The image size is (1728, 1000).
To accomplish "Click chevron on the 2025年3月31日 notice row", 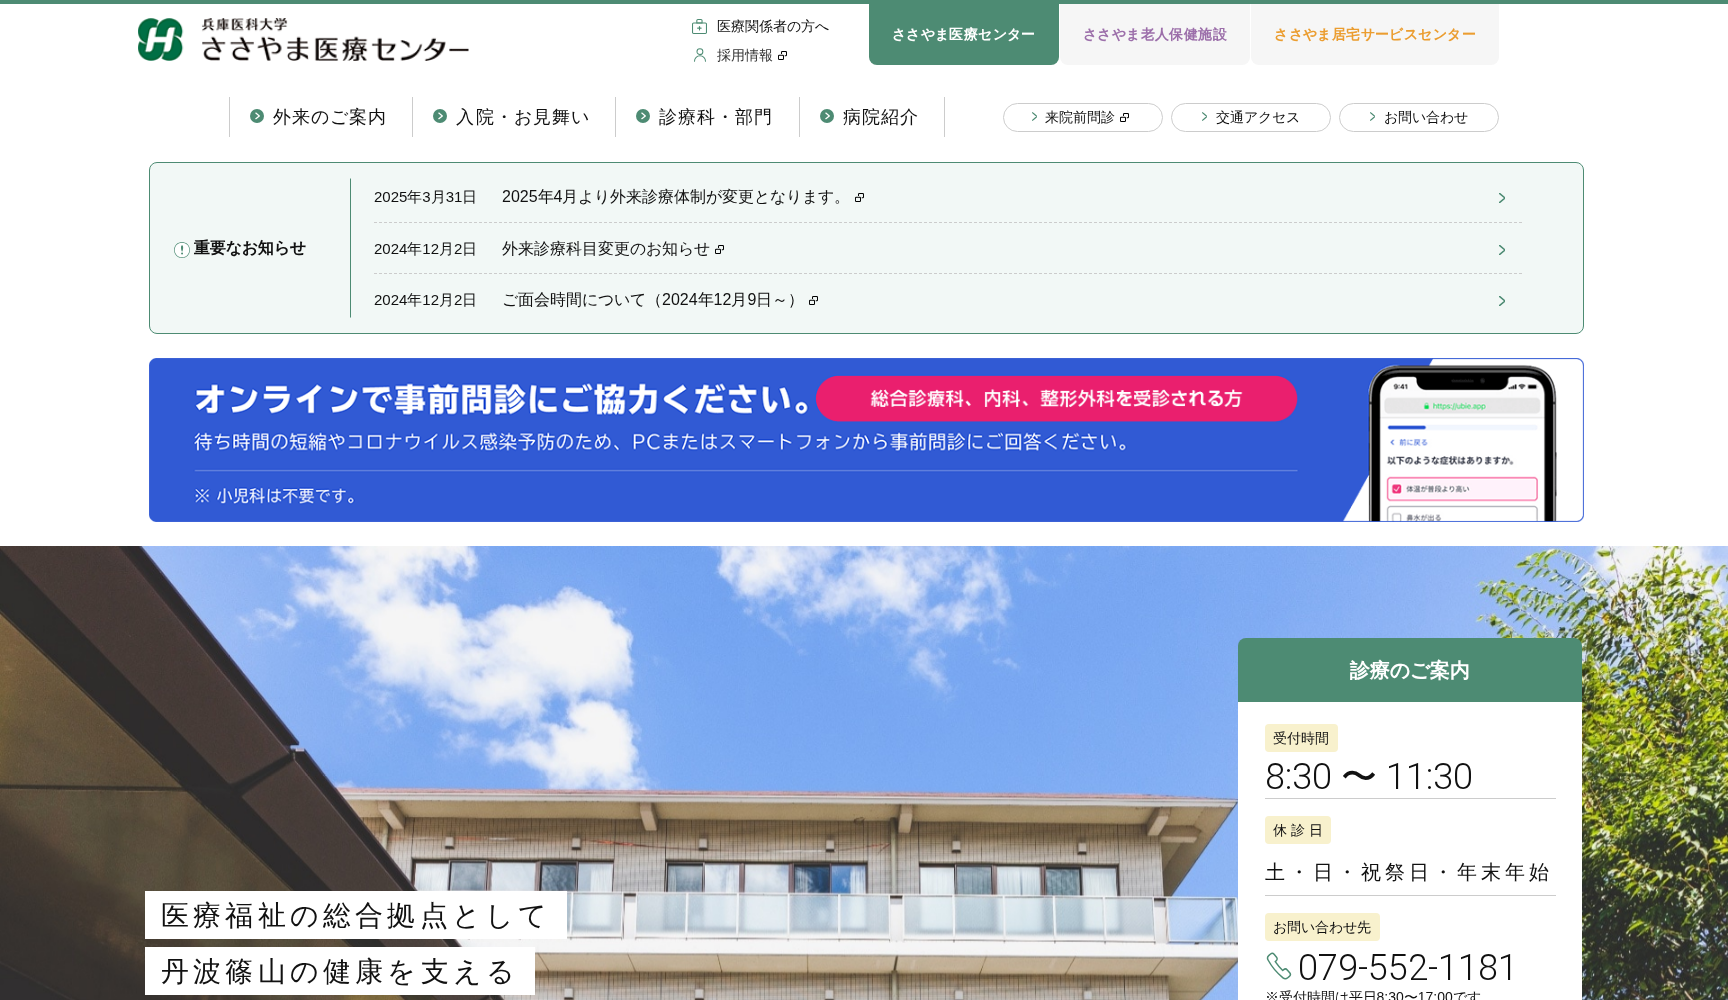I will (x=1501, y=198).
